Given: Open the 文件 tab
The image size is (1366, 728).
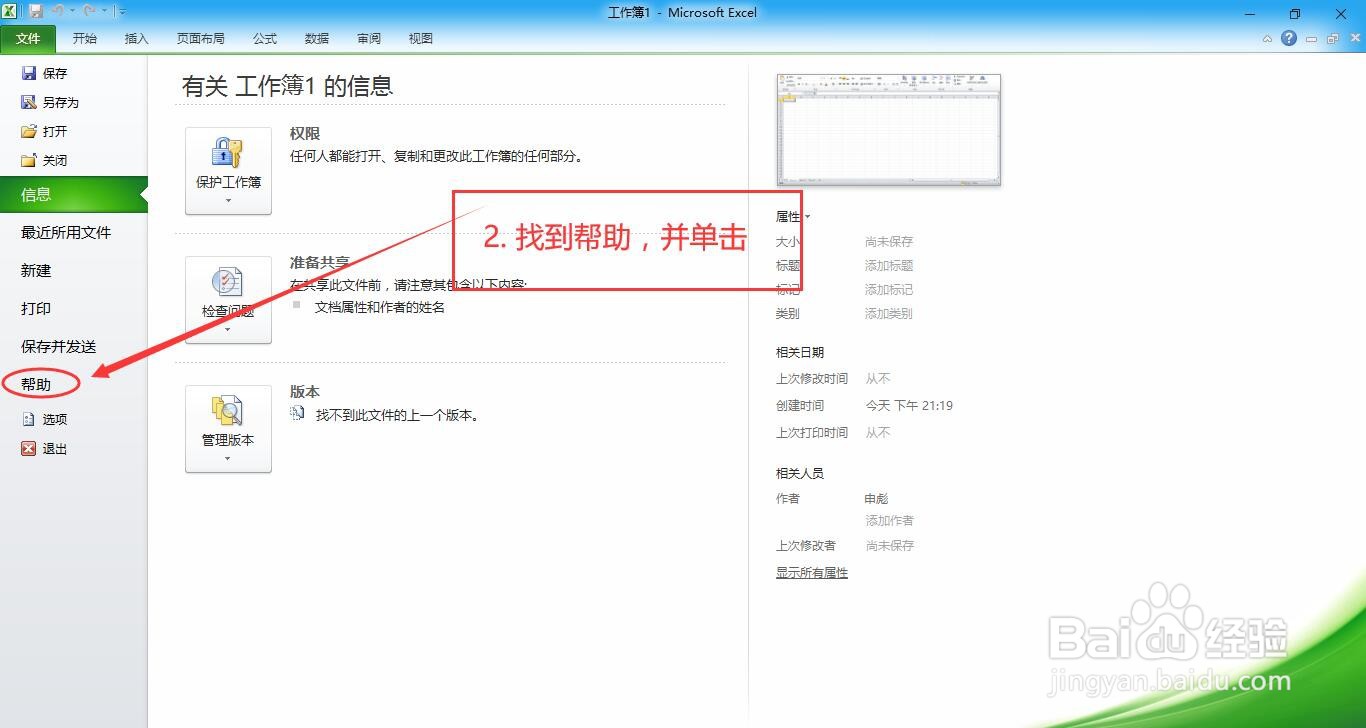Looking at the screenshot, I should (28, 38).
